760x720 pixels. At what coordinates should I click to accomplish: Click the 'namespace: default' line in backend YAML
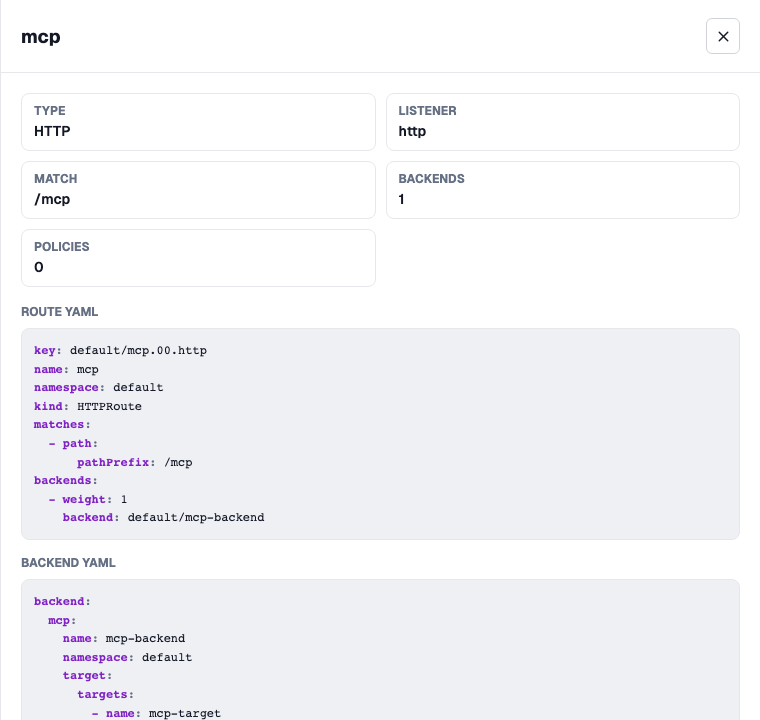point(127,657)
